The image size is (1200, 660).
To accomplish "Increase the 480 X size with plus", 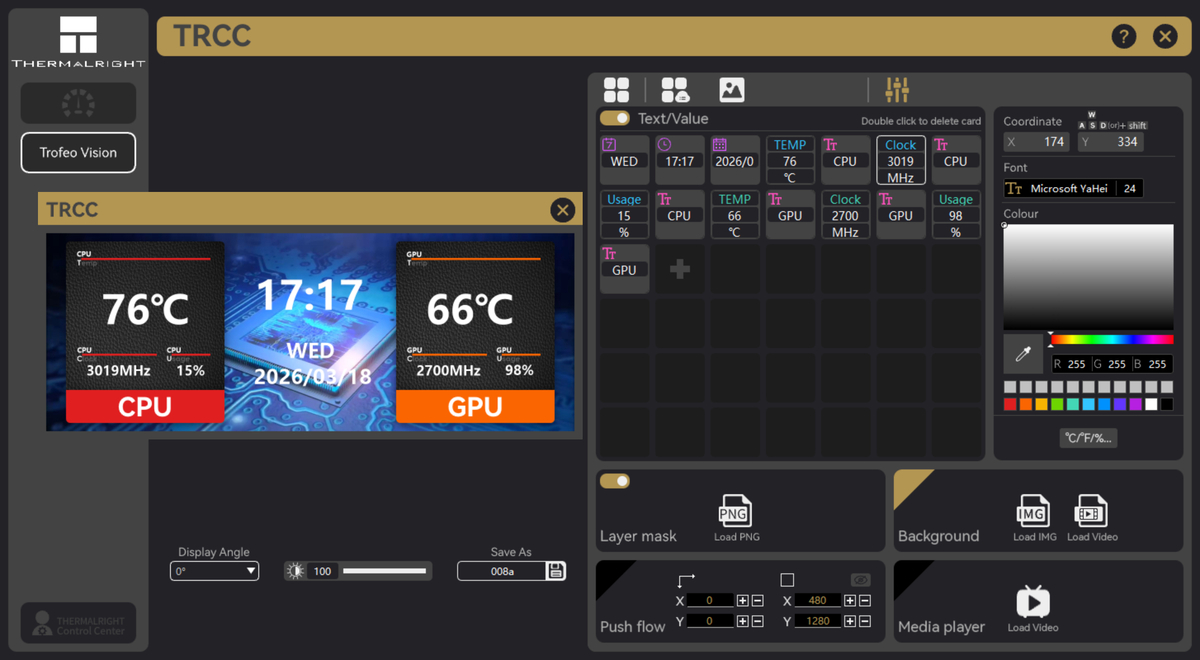I will (x=849, y=601).
